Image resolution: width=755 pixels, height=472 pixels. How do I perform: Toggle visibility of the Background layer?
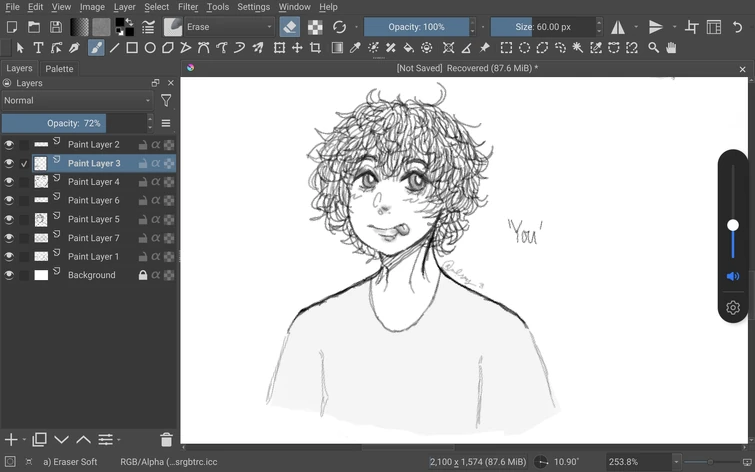pyautogui.click(x=9, y=275)
